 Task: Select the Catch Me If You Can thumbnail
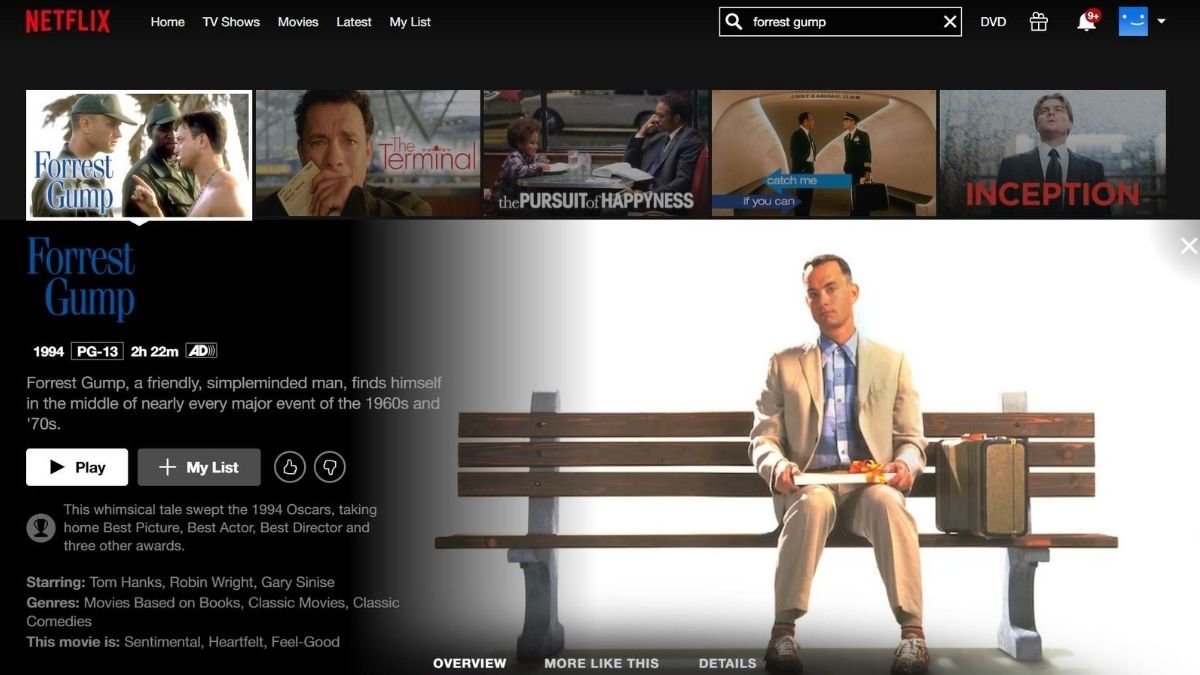(x=824, y=153)
